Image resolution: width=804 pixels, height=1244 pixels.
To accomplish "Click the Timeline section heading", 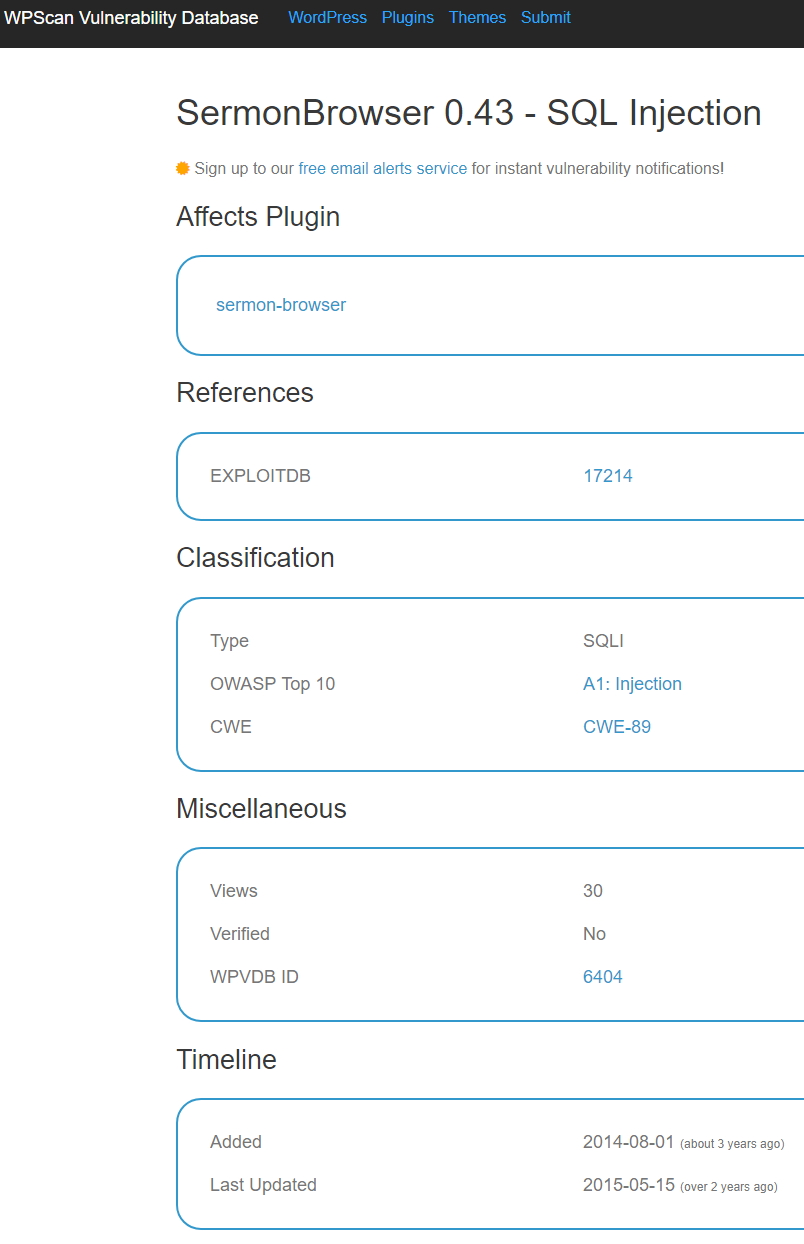I will [x=226, y=1060].
